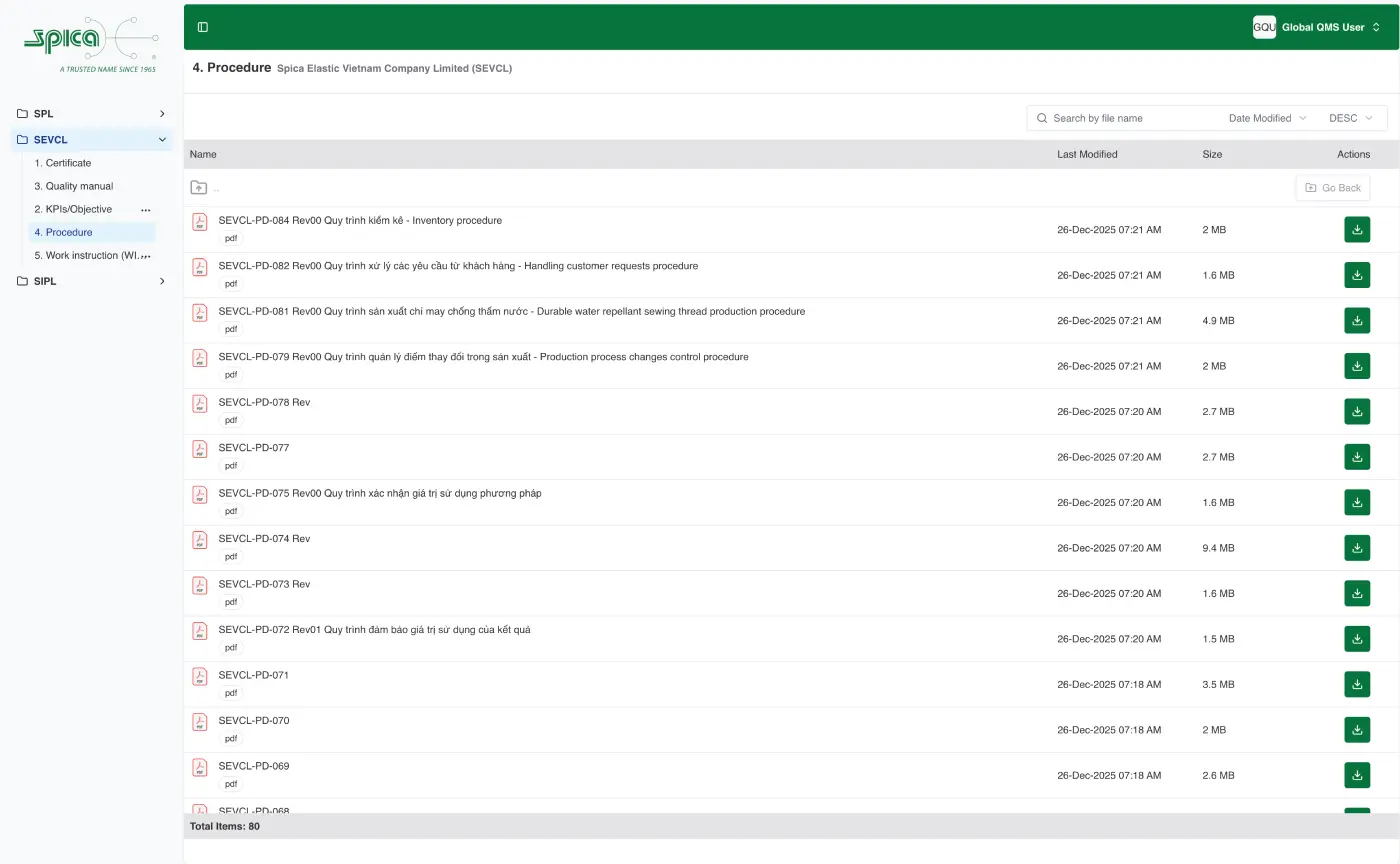Collapse the sidebar using the panel toggle icon
Viewport: 1400px width, 864px height.
[x=203, y=26]
